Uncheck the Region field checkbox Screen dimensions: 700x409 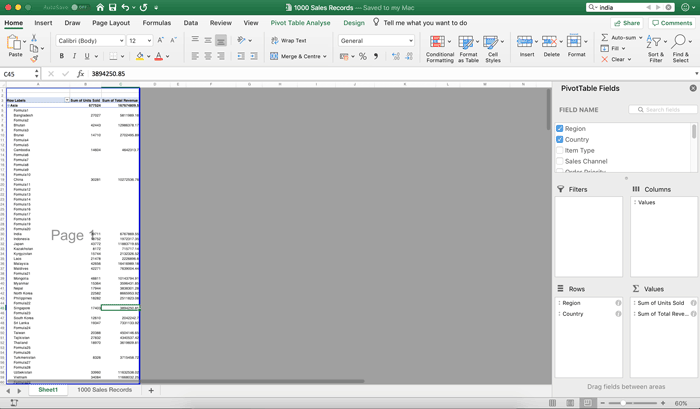(559, 129)
